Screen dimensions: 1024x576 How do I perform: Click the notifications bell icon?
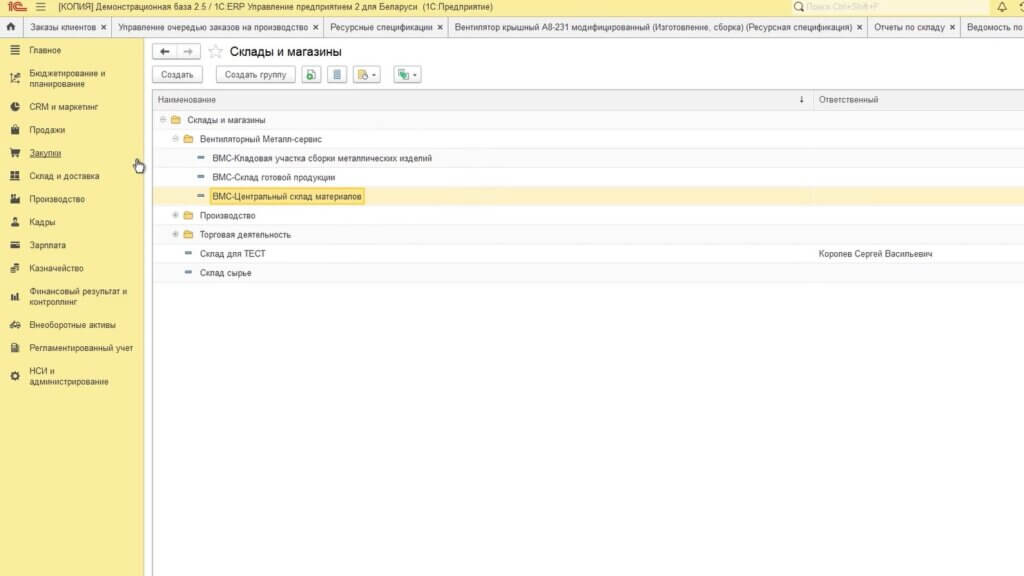(1002, 7)
